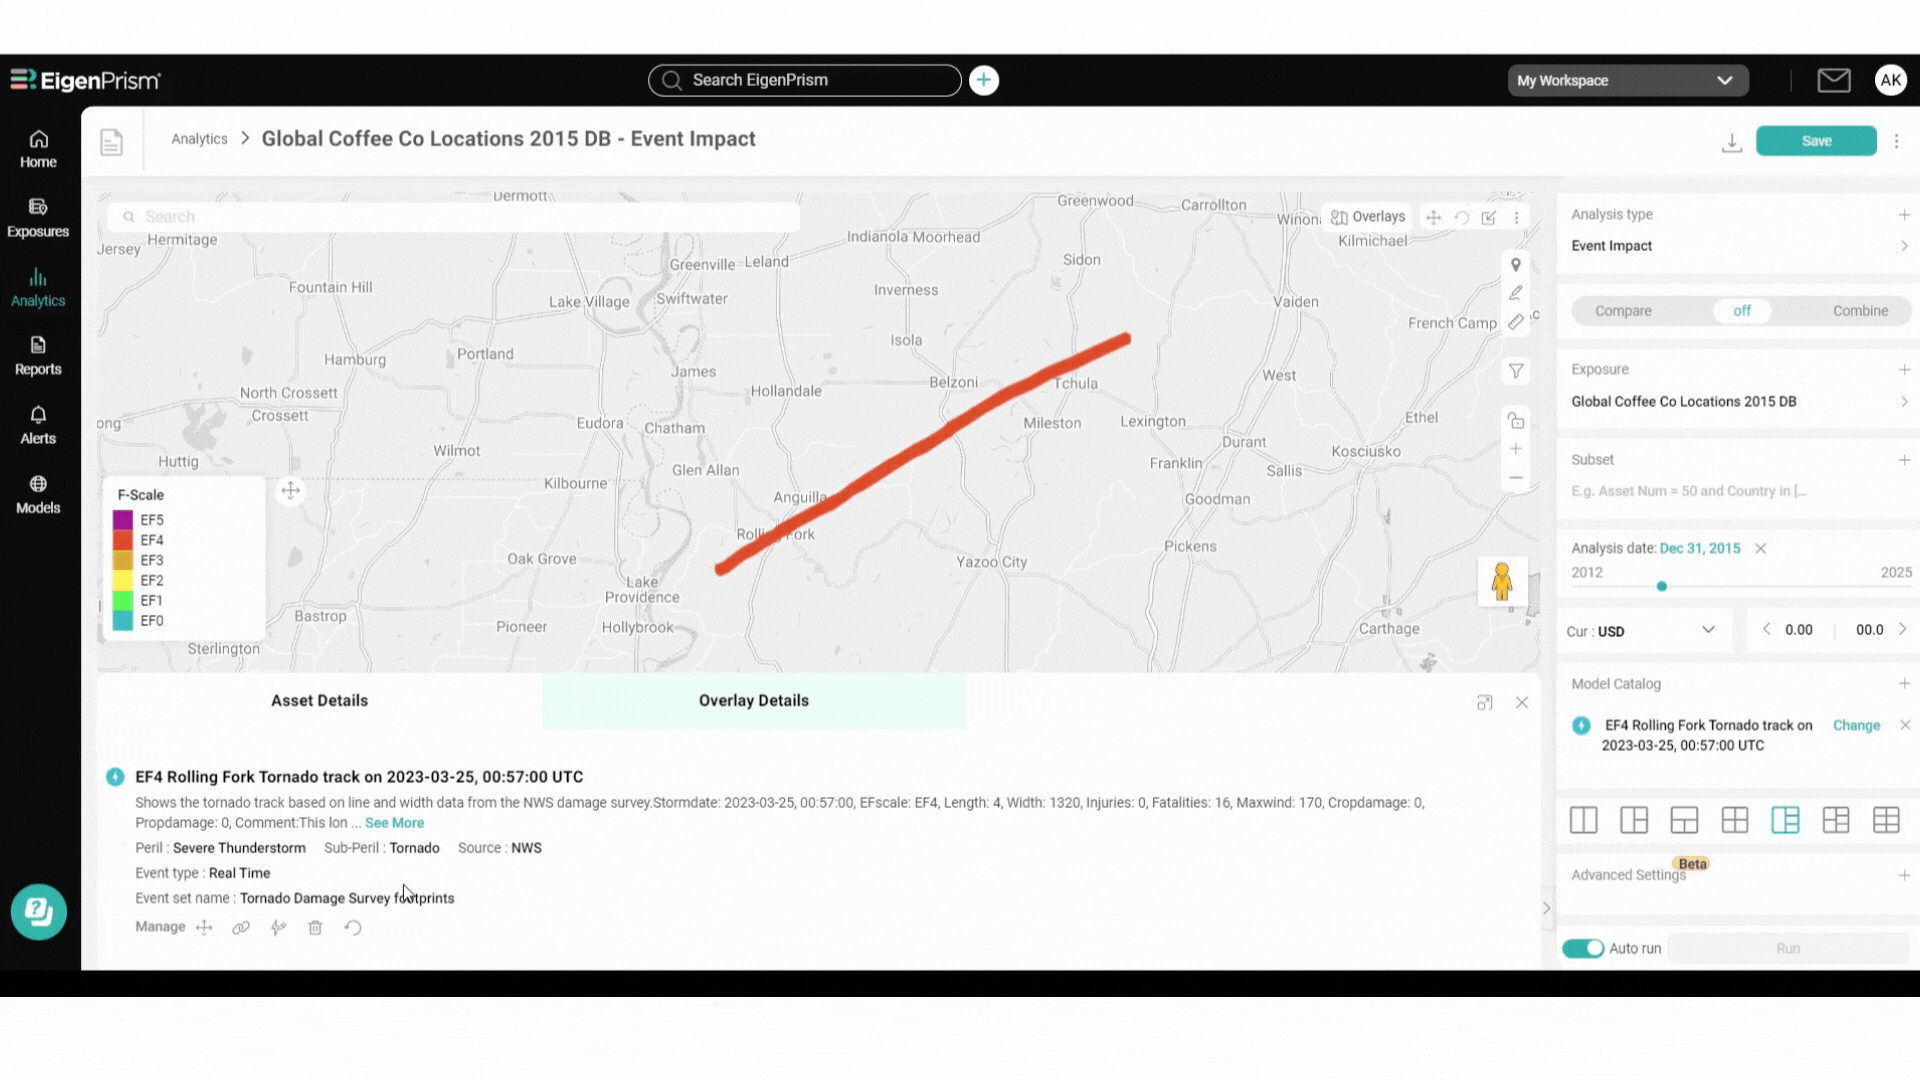Click the Run button

pos(1788,948)
